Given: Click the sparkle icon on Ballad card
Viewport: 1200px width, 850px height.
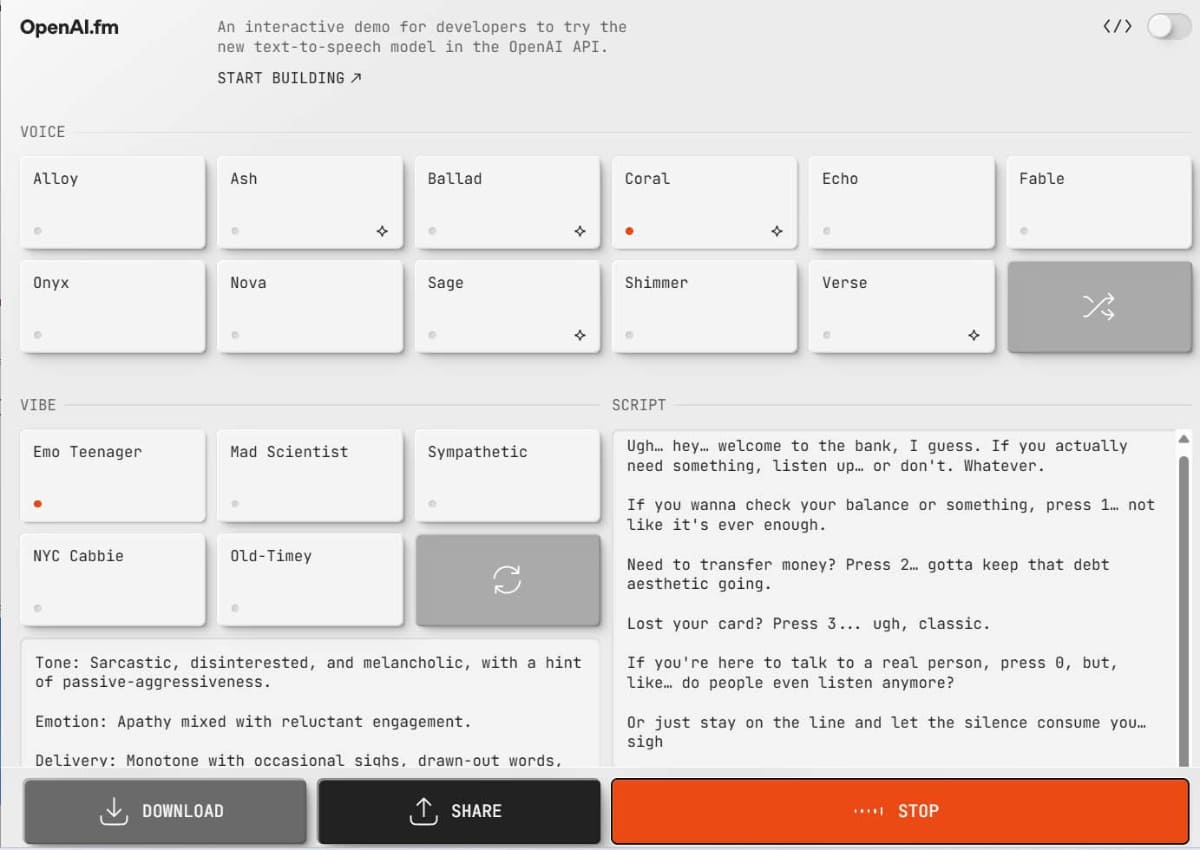Looking at the screenshot, I should click(579, 231).
